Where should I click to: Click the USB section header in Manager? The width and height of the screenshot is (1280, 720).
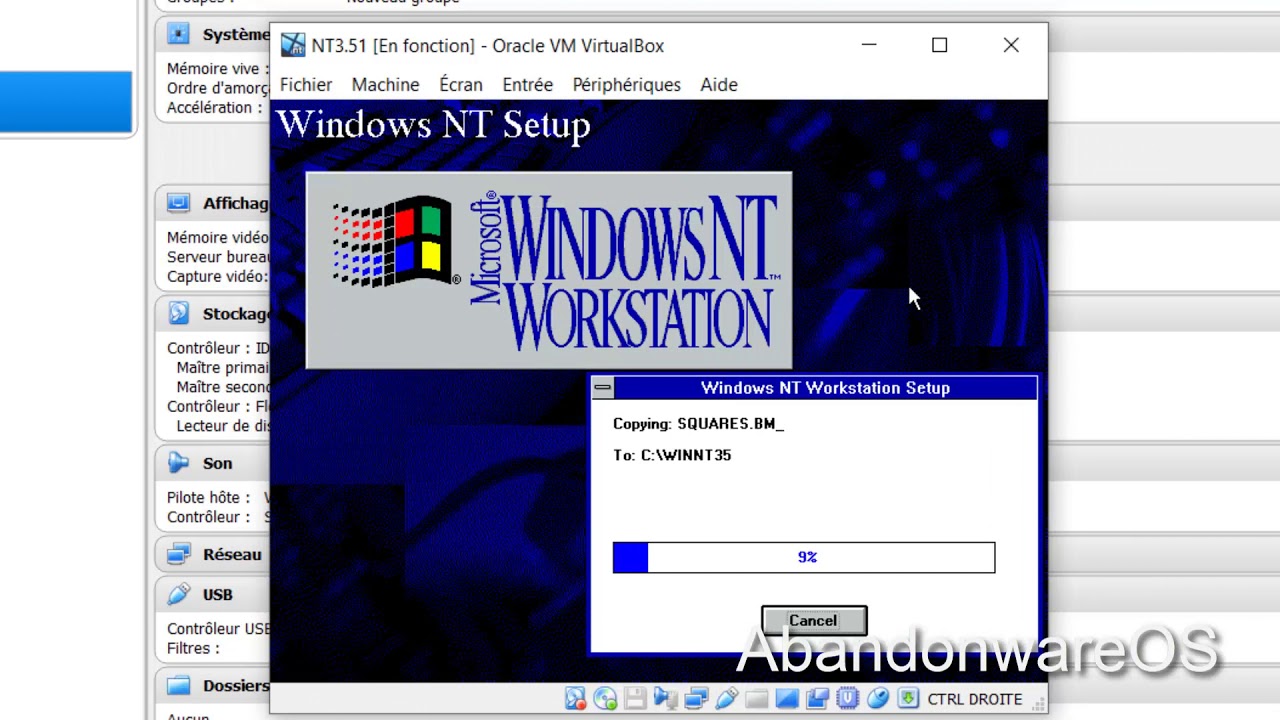pos(217,594)
